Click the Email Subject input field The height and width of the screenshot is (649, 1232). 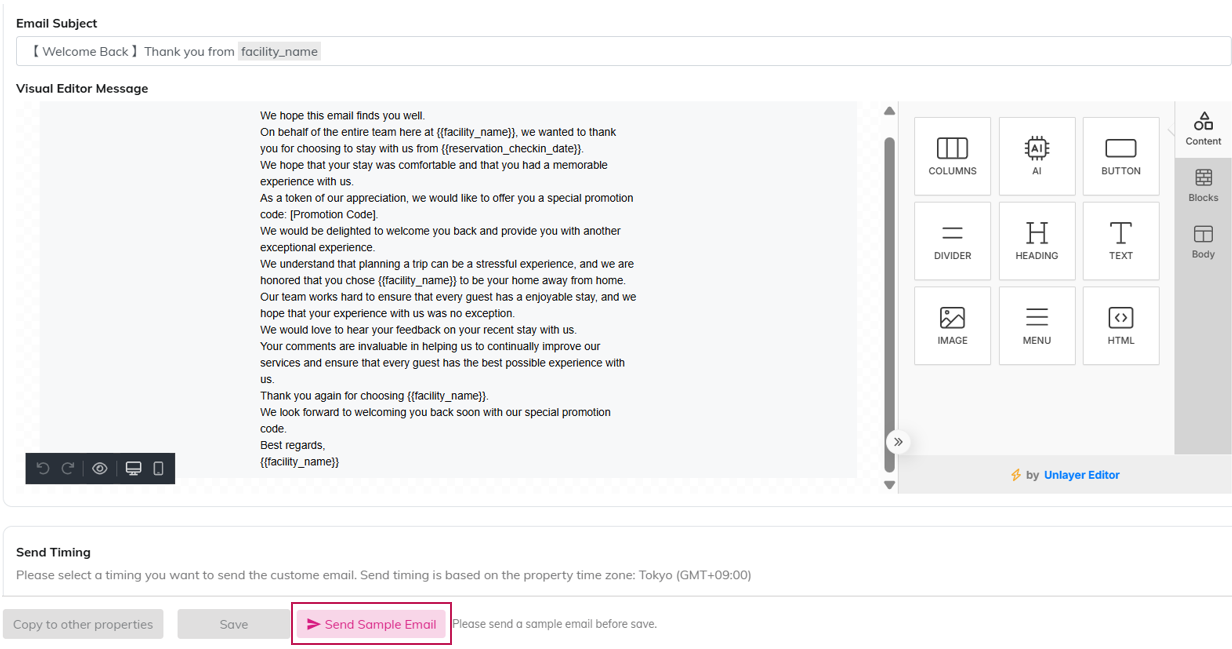pos(700,51)
